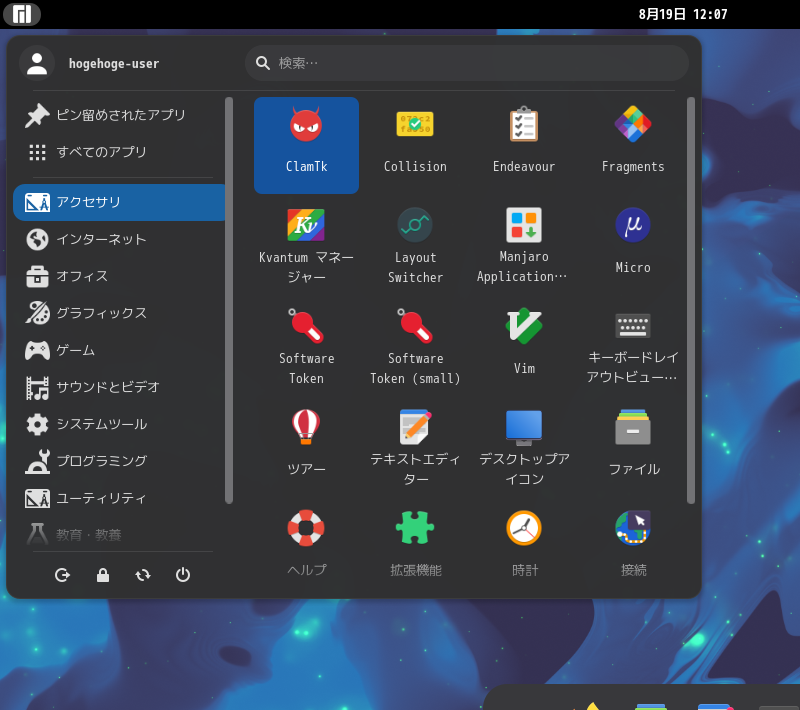
Task: Click the logout icon
Action: pos(62,575)
